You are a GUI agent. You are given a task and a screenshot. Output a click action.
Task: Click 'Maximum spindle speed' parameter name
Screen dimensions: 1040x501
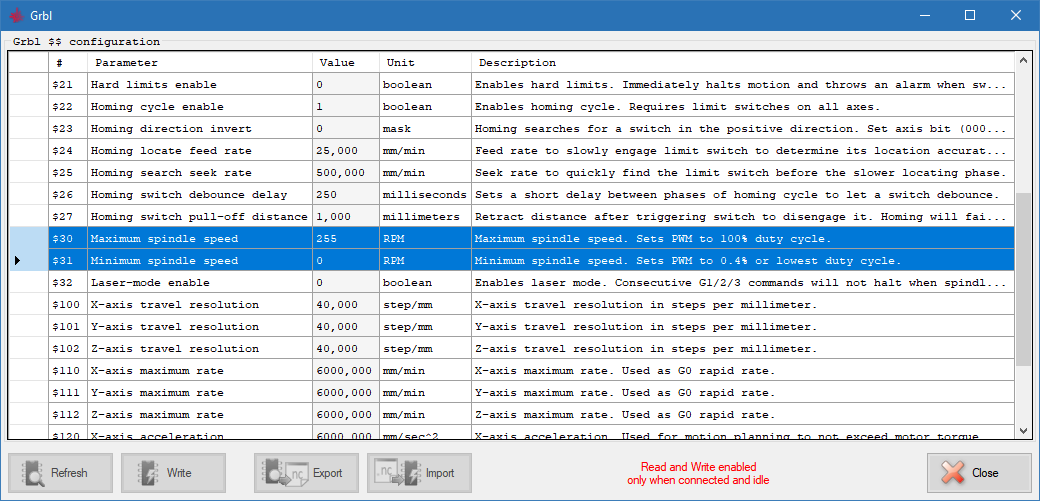(x=164, y=238)
